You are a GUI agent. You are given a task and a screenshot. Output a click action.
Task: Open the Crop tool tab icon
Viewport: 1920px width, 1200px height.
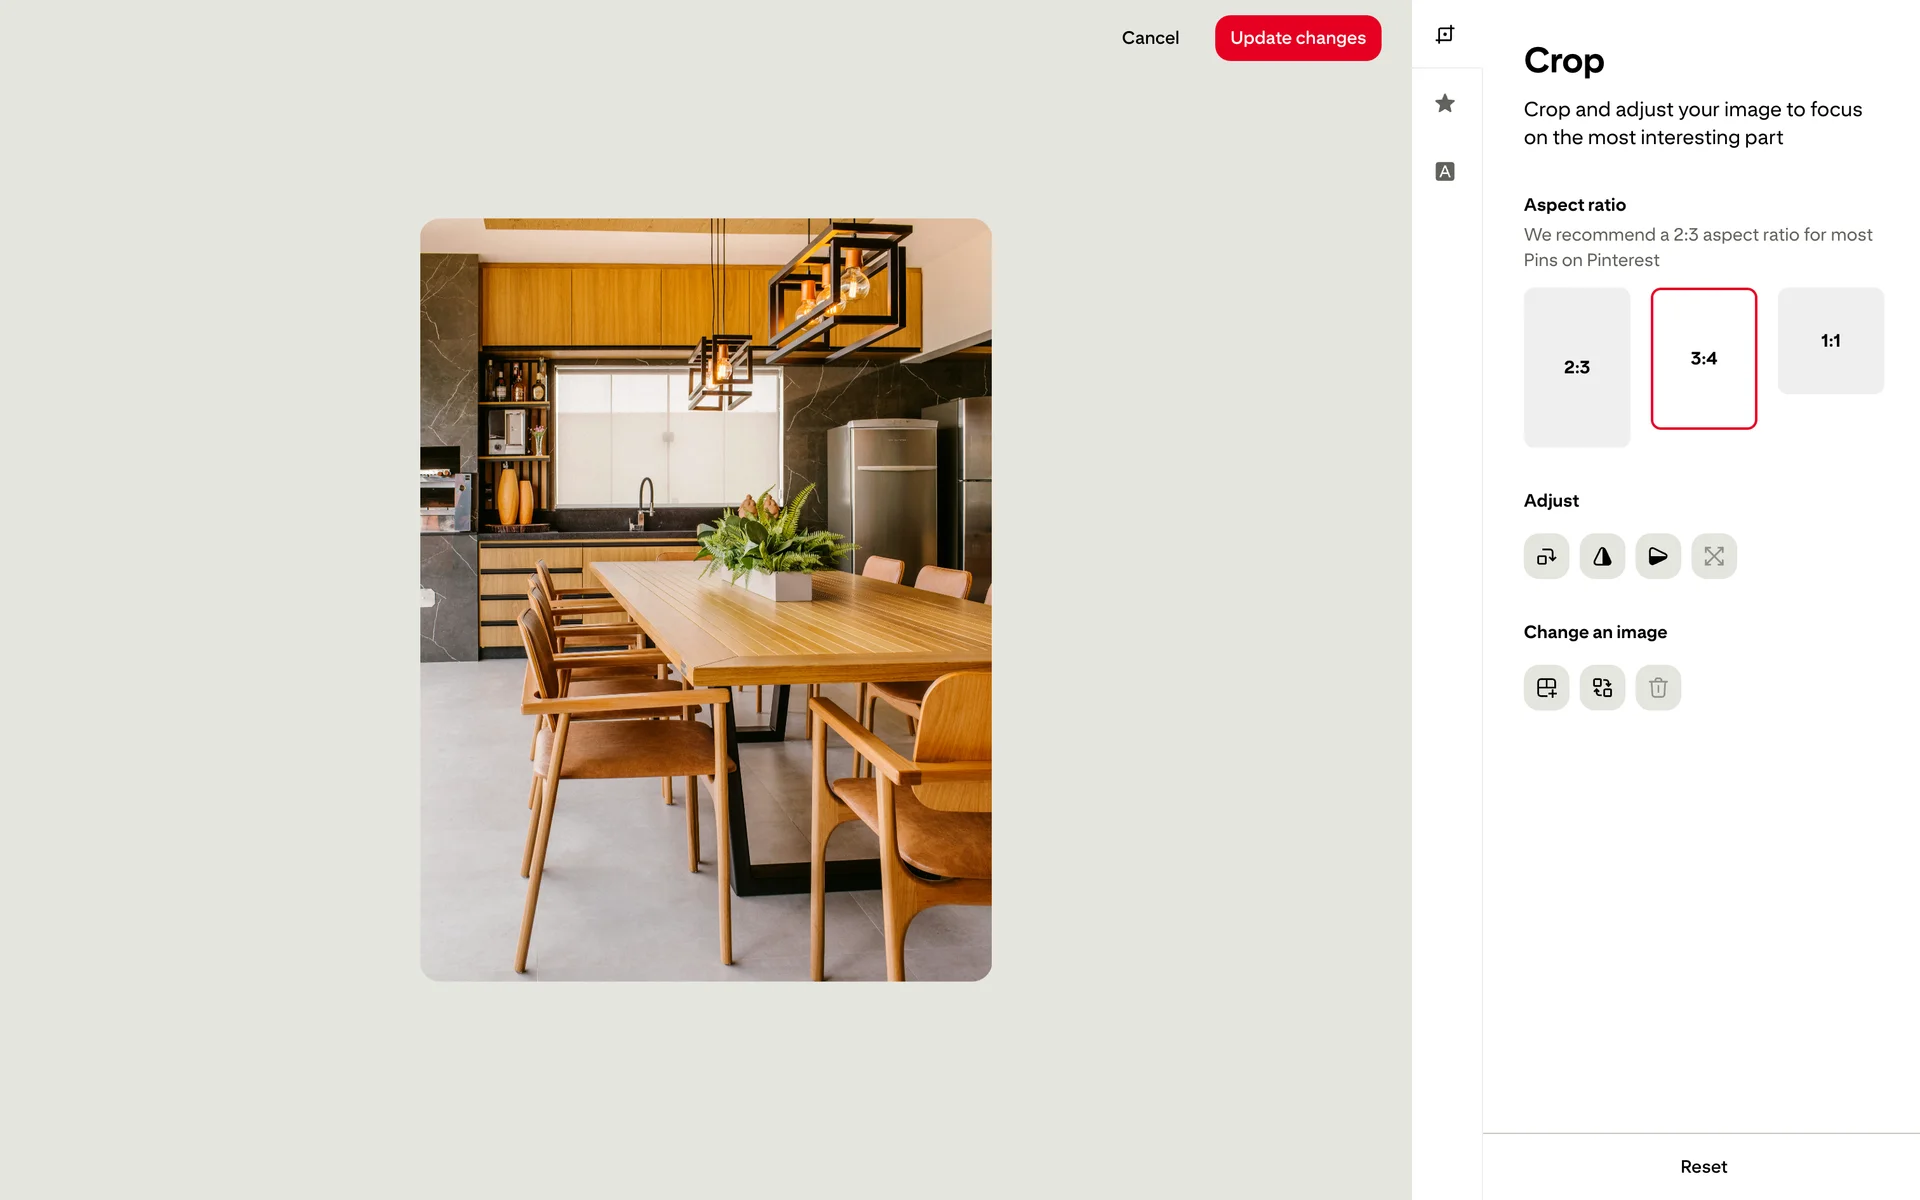coord(1445,35)
